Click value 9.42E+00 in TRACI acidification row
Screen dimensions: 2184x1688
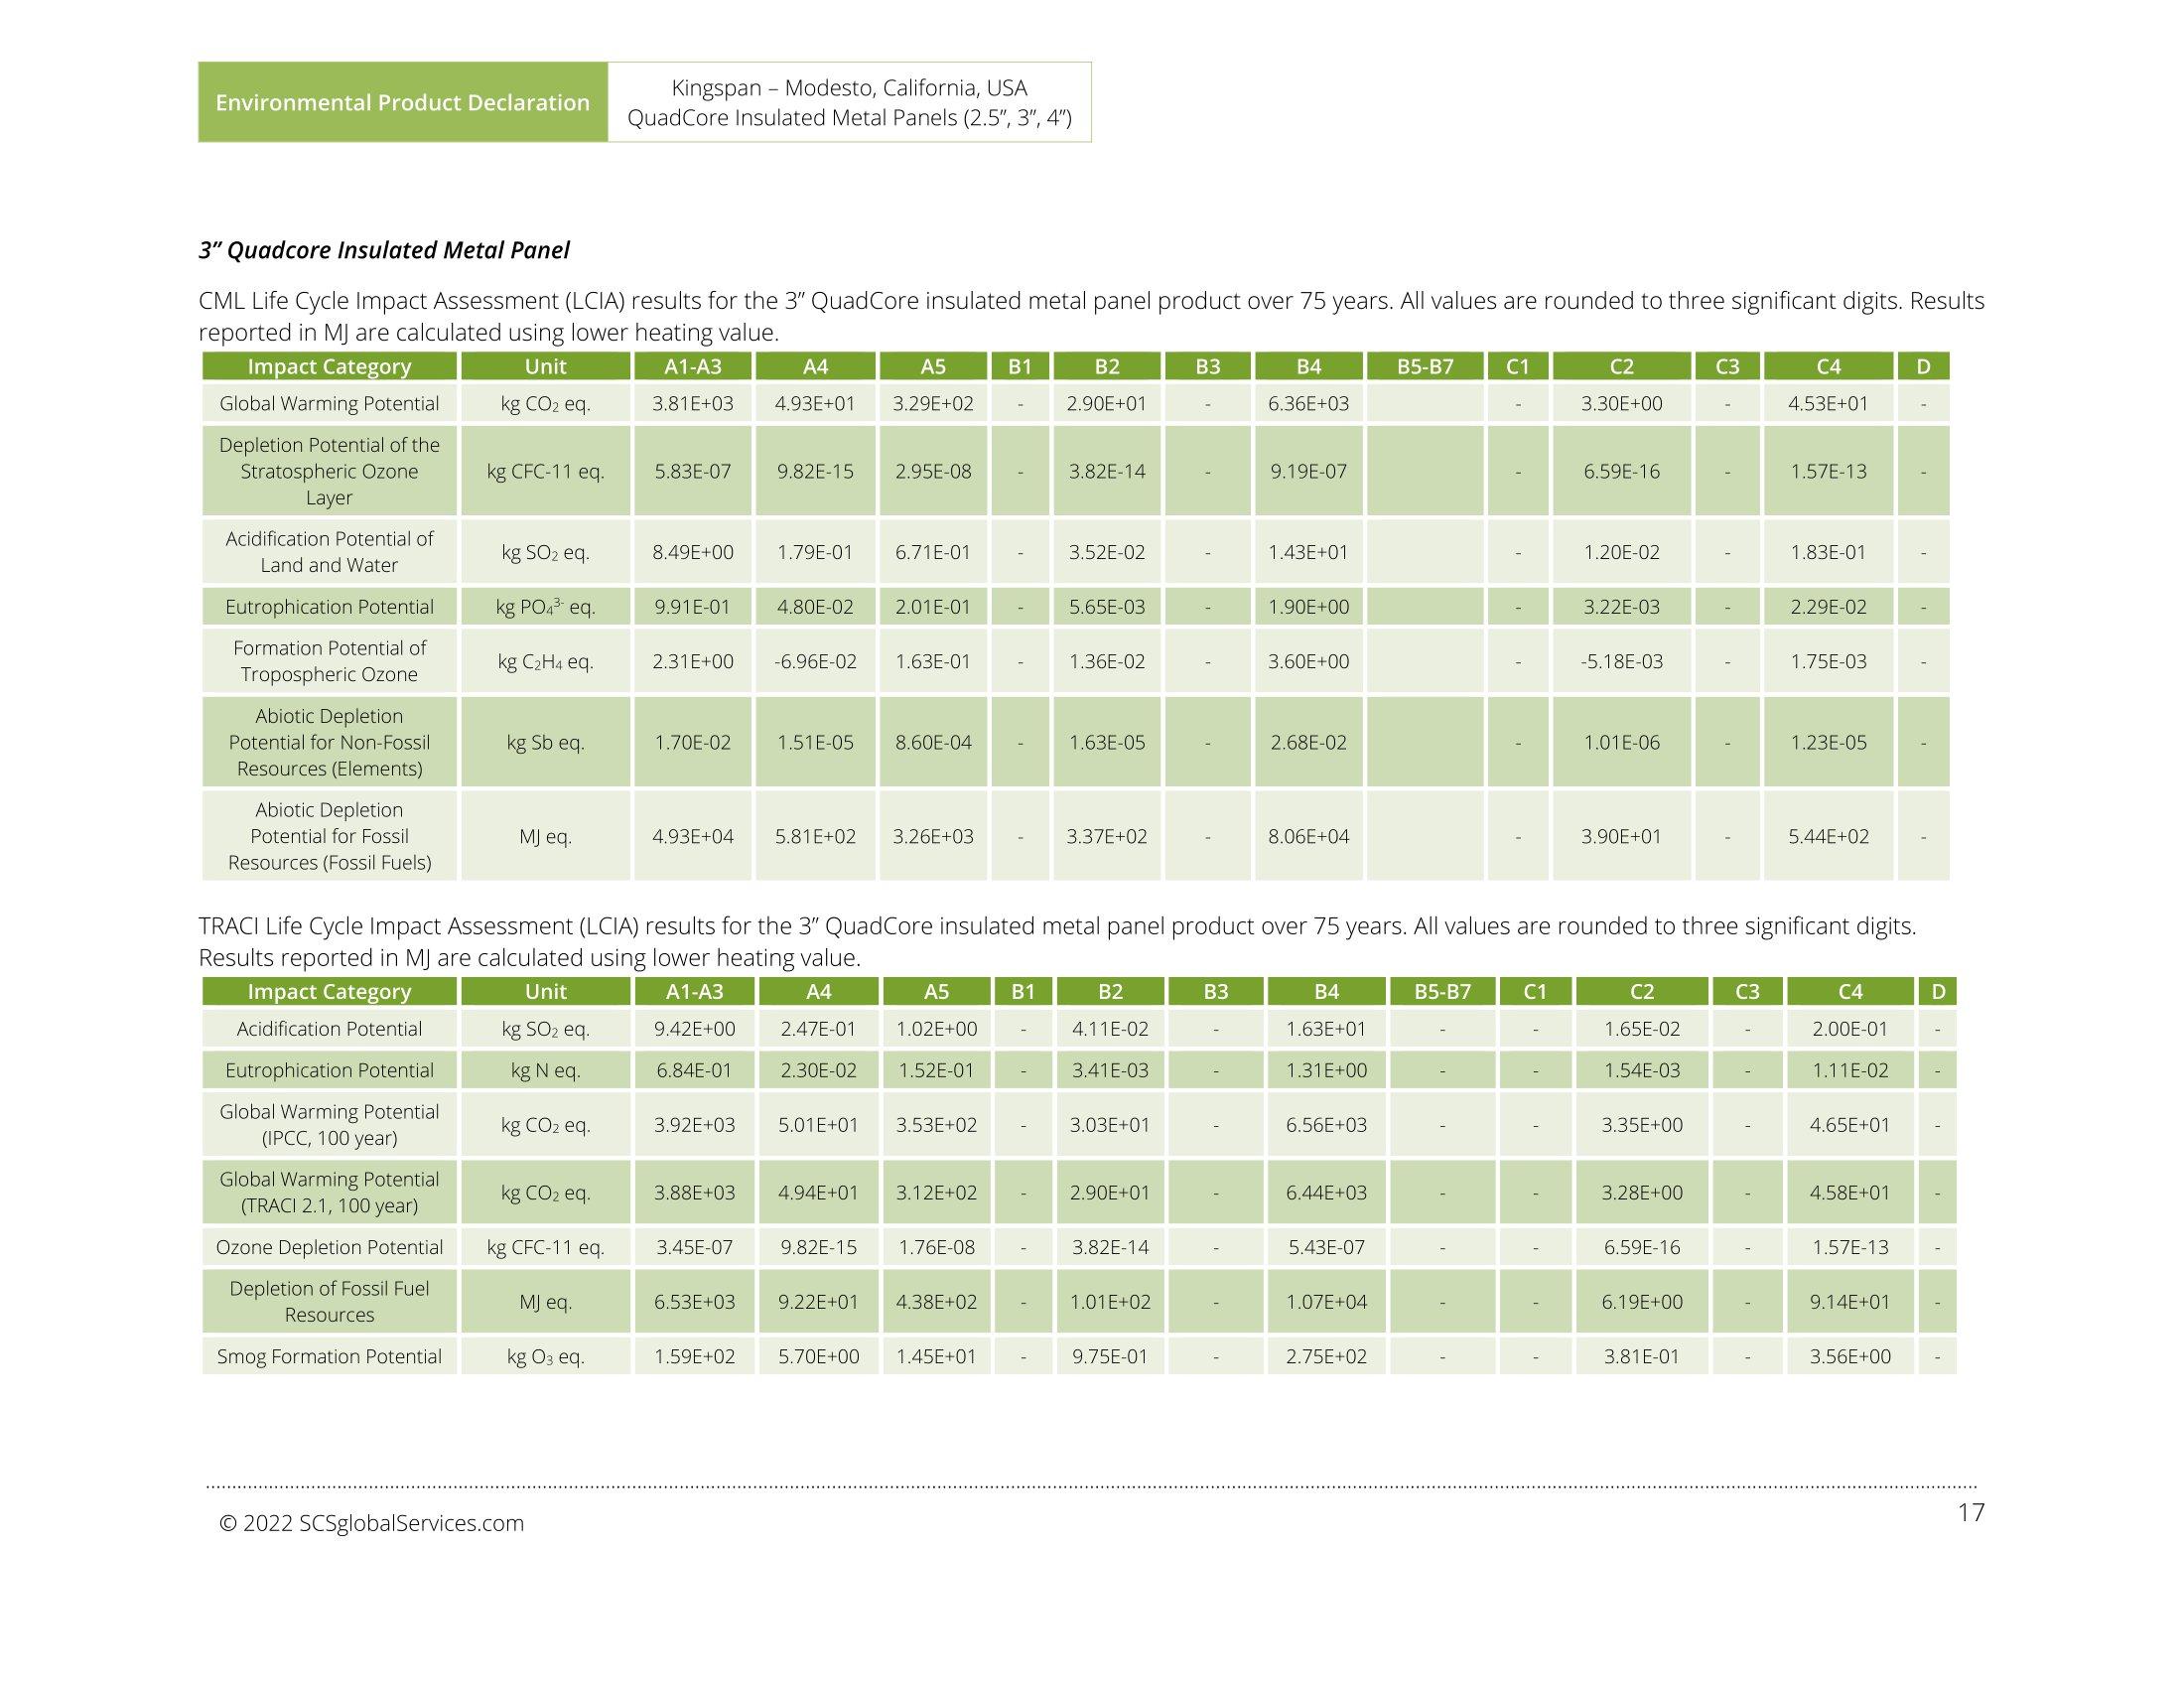tap(694, 1029)
